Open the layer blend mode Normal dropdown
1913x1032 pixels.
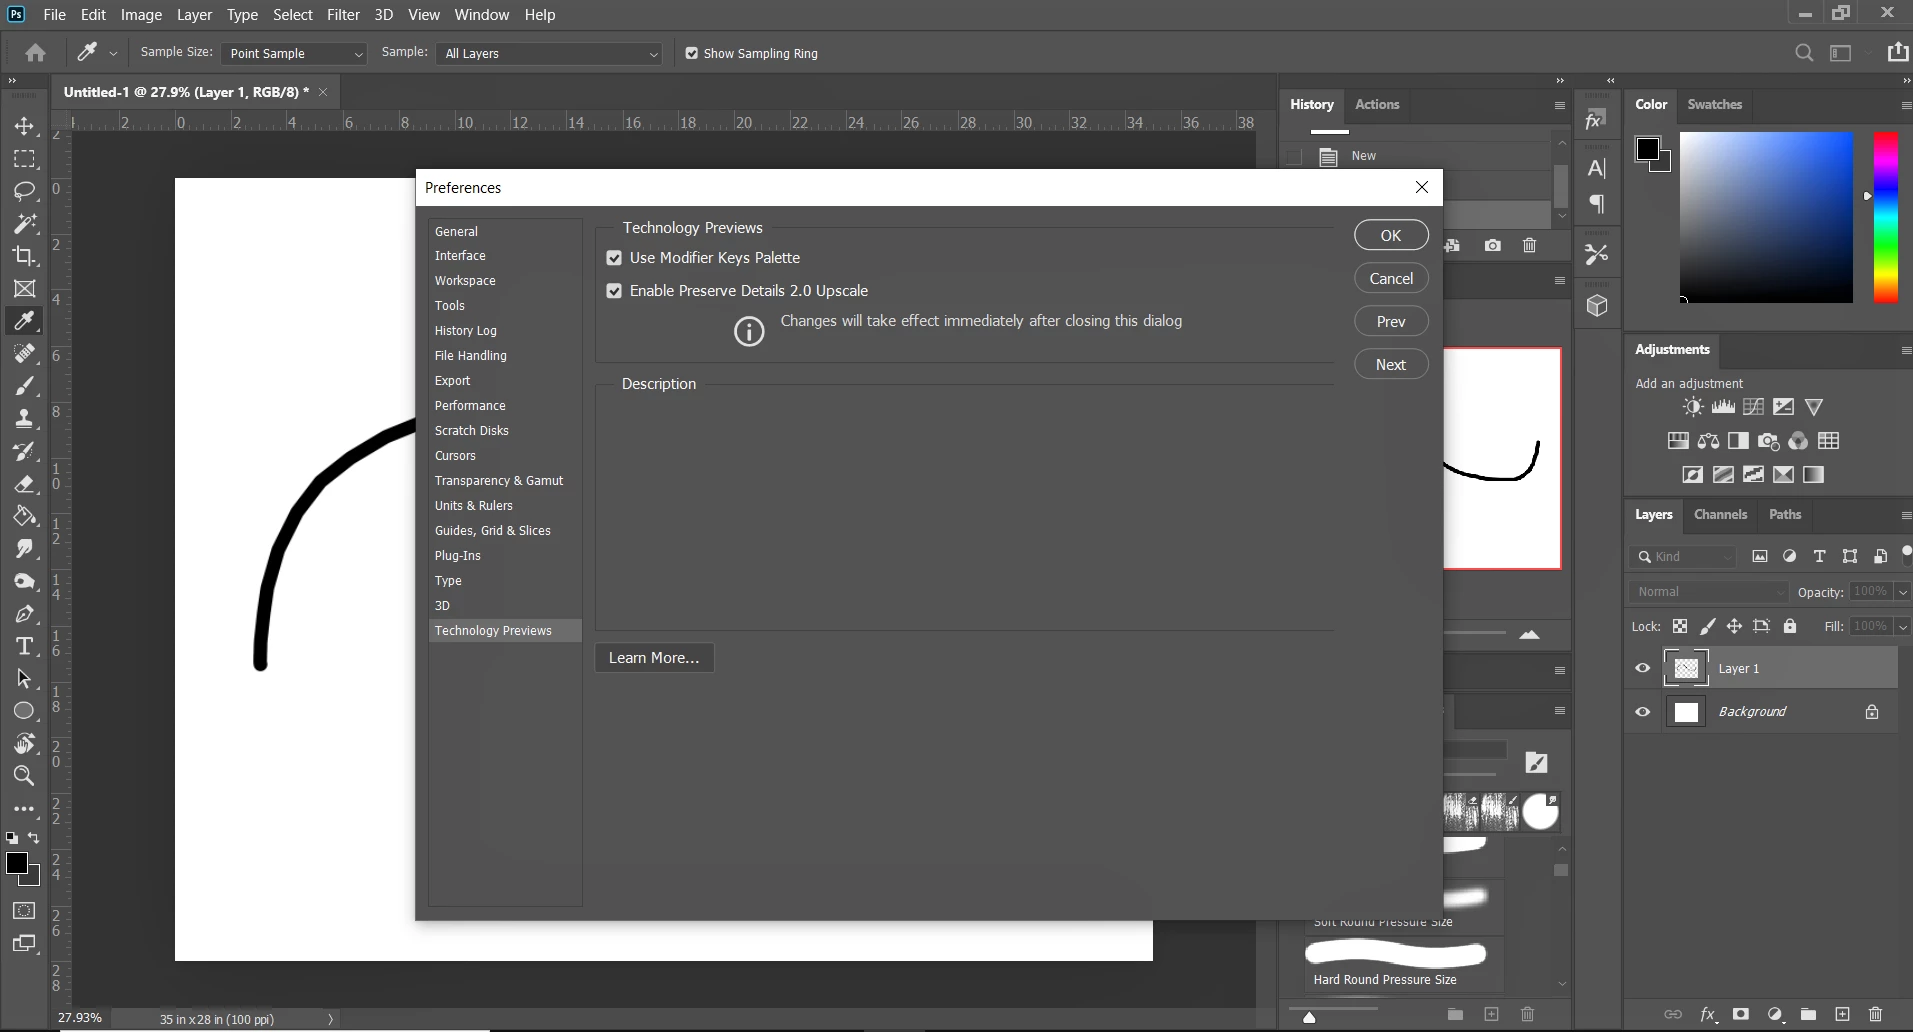(1708, 592)
